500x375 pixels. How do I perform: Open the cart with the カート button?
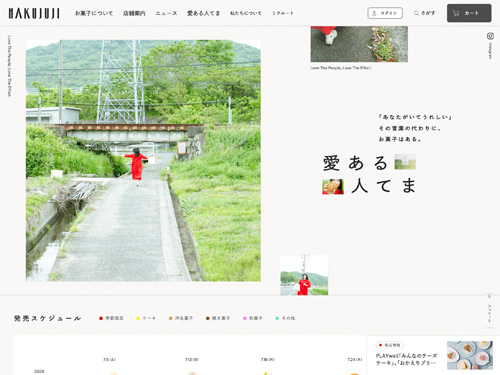click(469, 13)
